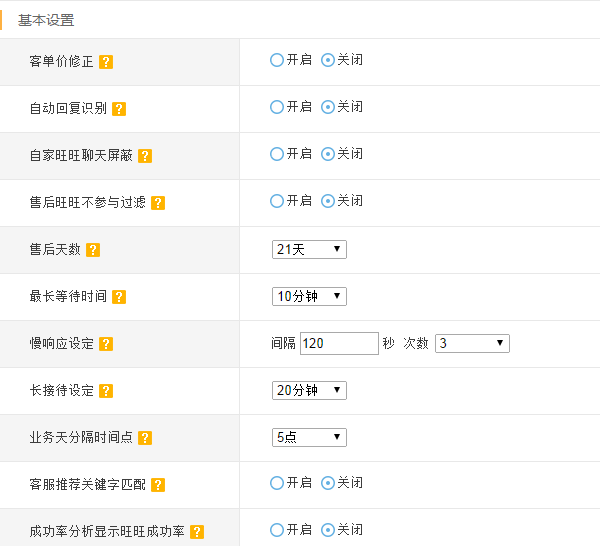Click the question mark next to 自动回复识别

click(119, 109)
